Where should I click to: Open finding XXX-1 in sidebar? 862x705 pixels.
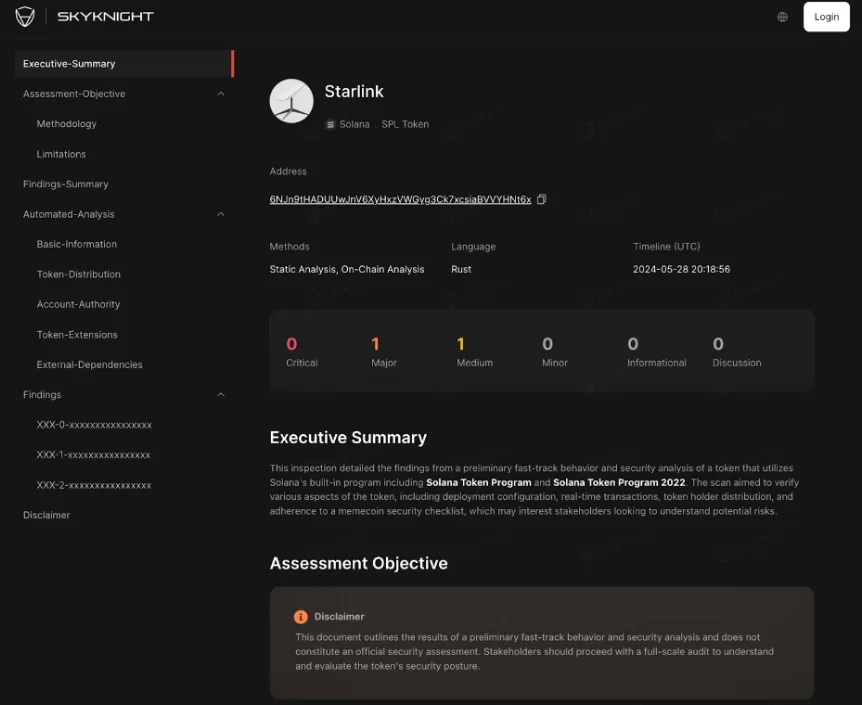click(x=93, y=455)
